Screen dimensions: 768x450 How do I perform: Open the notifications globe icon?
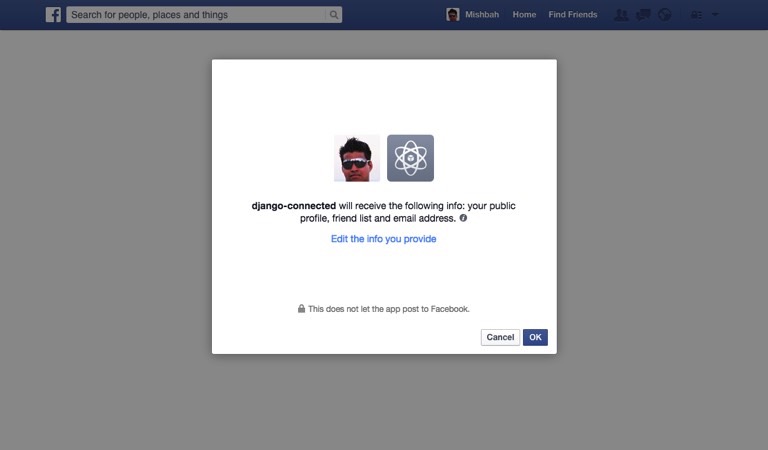pyautogui.click(x=665, y=15)
